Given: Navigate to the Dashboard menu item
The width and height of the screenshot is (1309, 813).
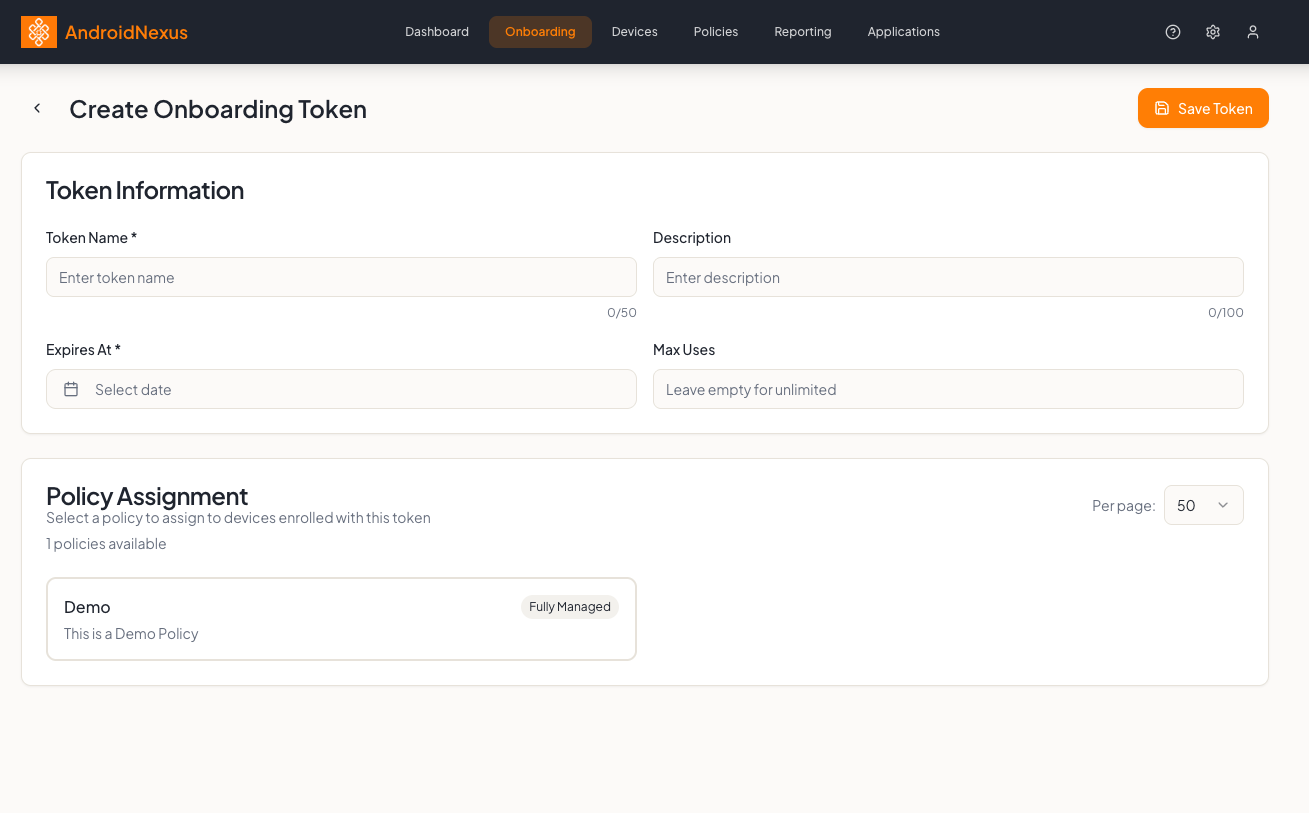Looking at the screenshot, I should click(437, 31).
